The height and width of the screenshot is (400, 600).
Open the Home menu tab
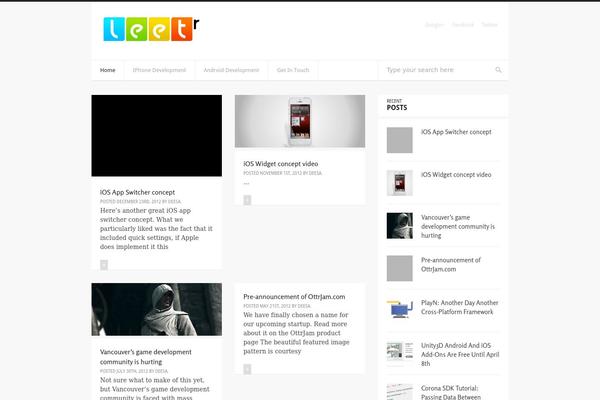[108, 70]
